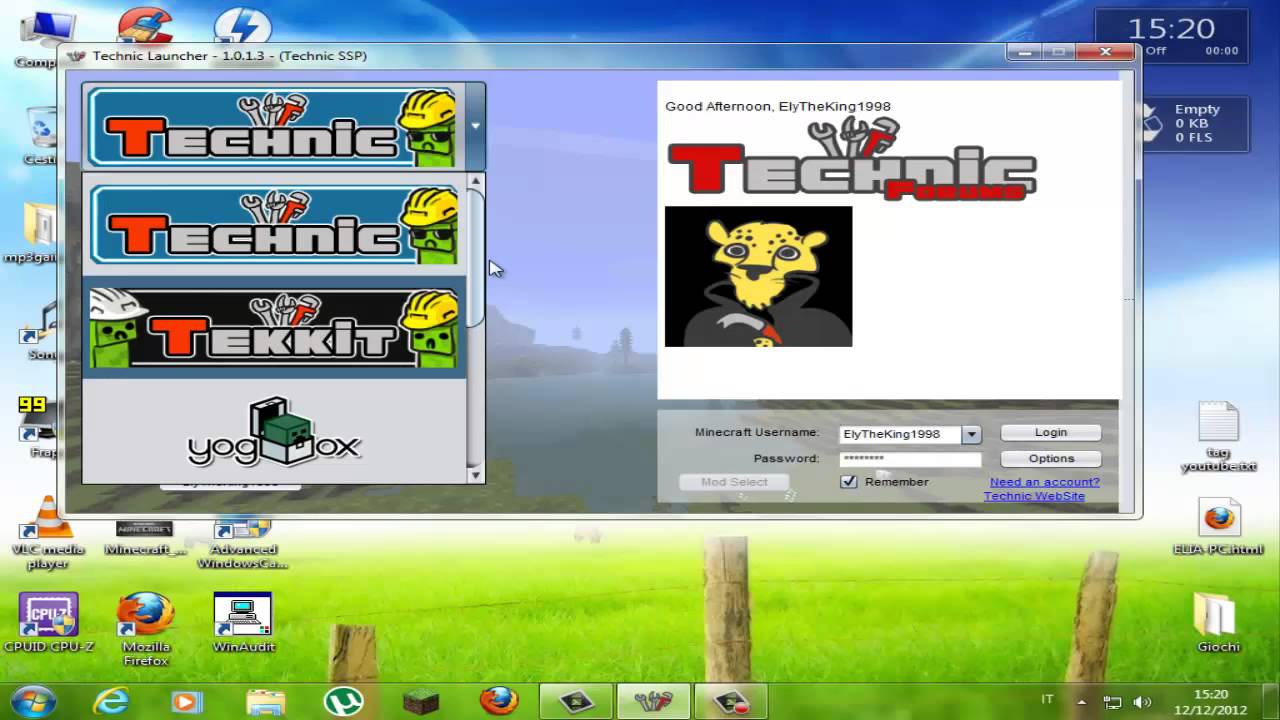Open launcher Options
The height and width of the screenshot is (720, 1280).
pyautogui.click(x=1051, y=459)
